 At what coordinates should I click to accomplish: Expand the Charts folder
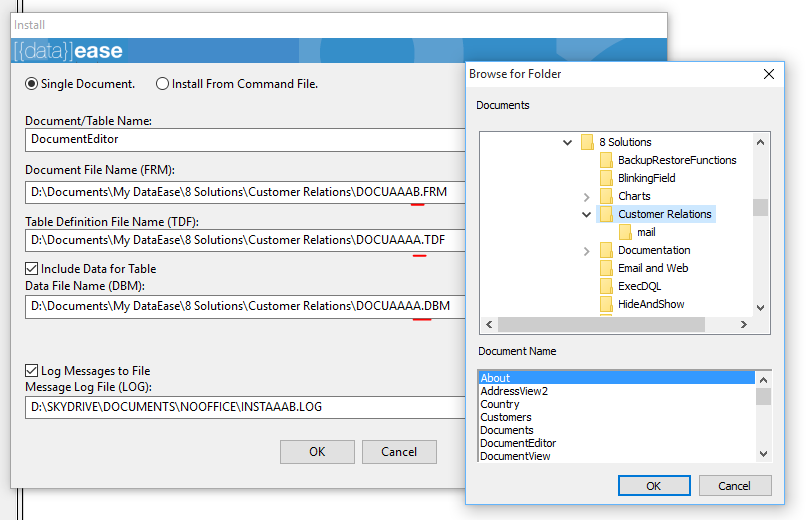click(x=586, y=197)
